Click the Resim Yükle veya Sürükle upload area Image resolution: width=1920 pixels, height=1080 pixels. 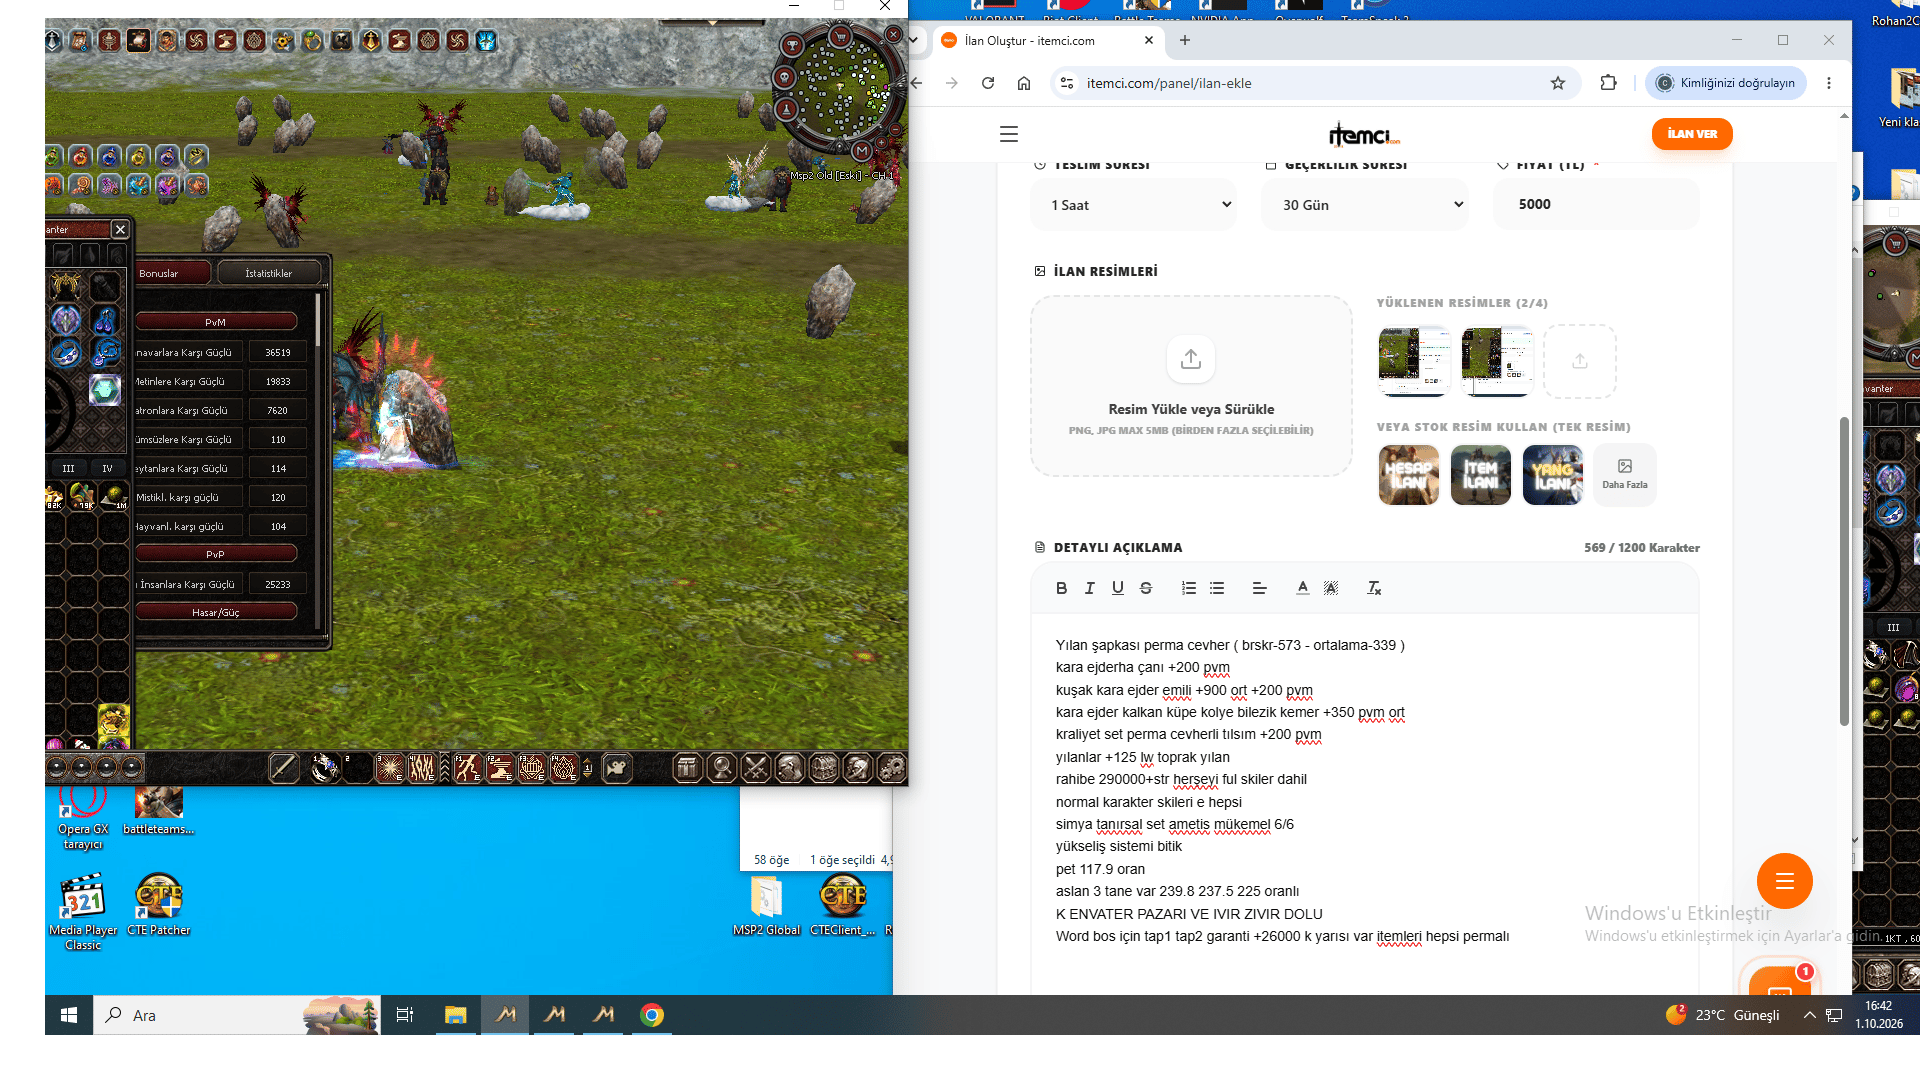1191,386
